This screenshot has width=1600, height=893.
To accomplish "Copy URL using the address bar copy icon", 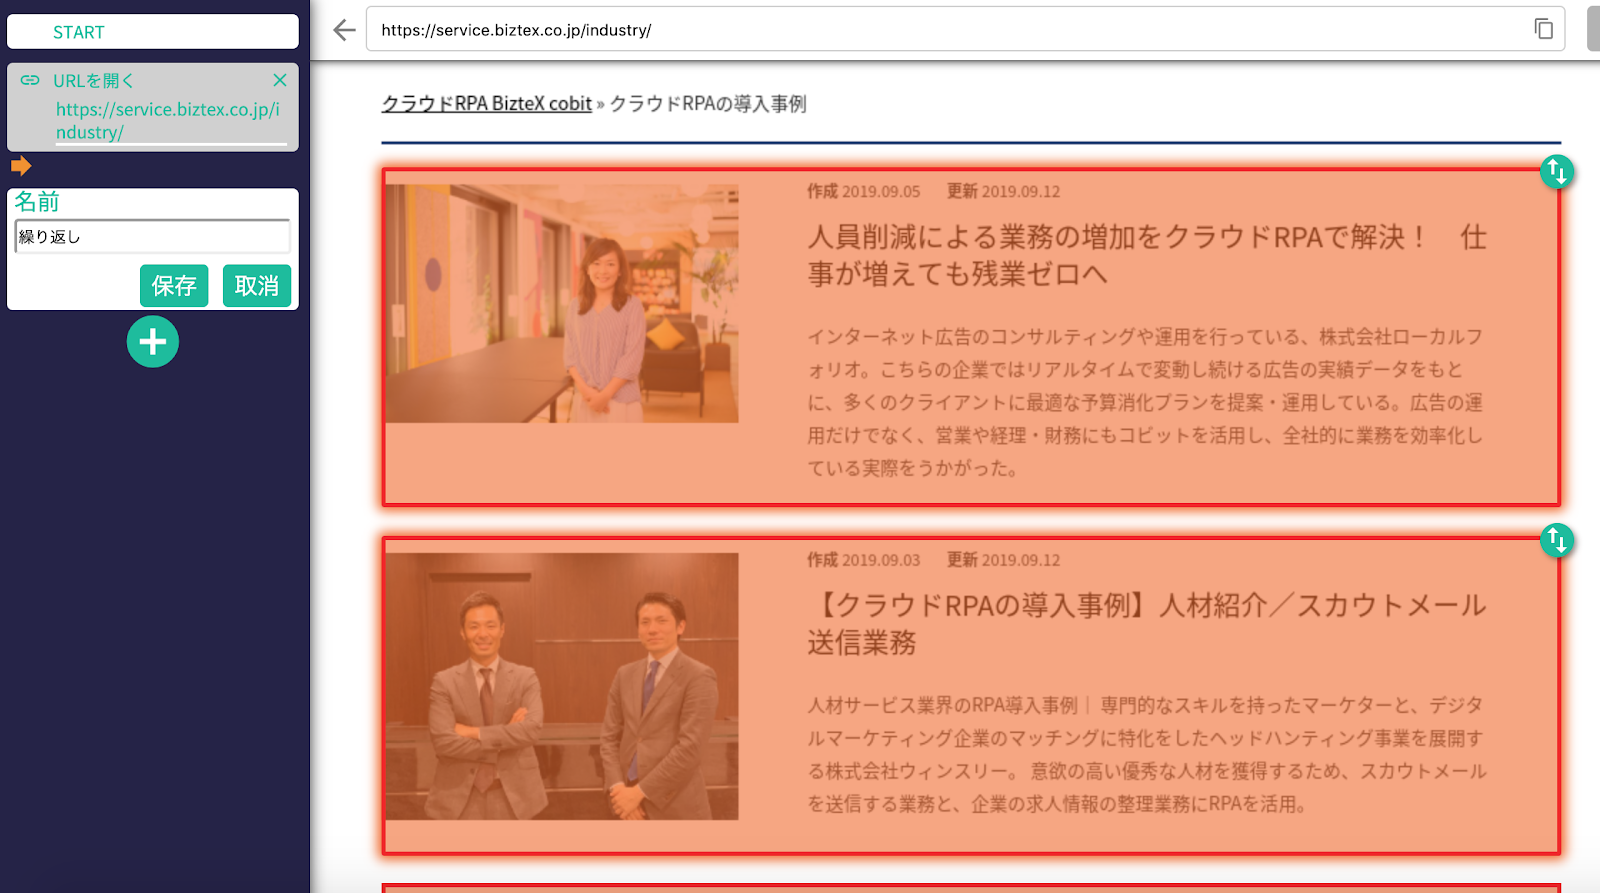I will pos(1544,29).
